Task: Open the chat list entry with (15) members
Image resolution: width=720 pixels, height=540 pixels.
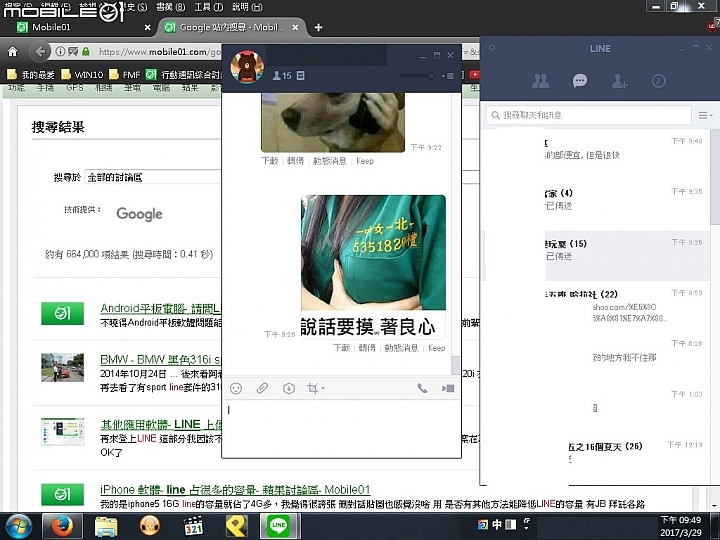Action: [x=597, y=256]
